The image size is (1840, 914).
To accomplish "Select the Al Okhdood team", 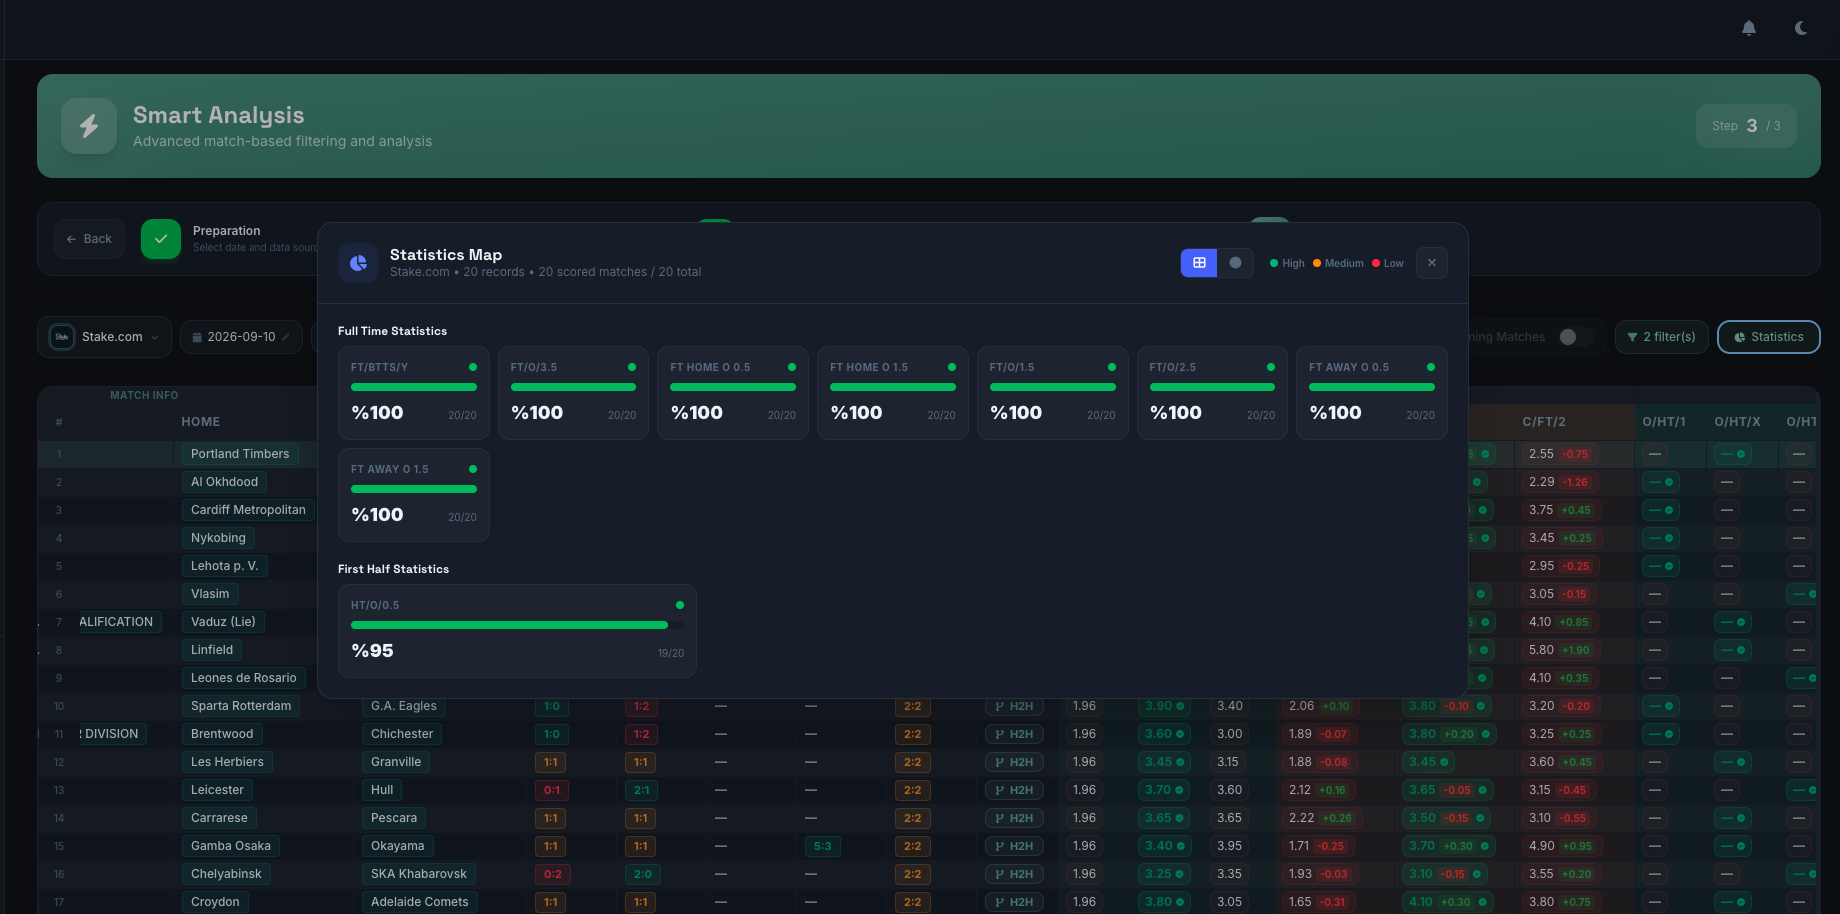I will (x=224, y=482).
